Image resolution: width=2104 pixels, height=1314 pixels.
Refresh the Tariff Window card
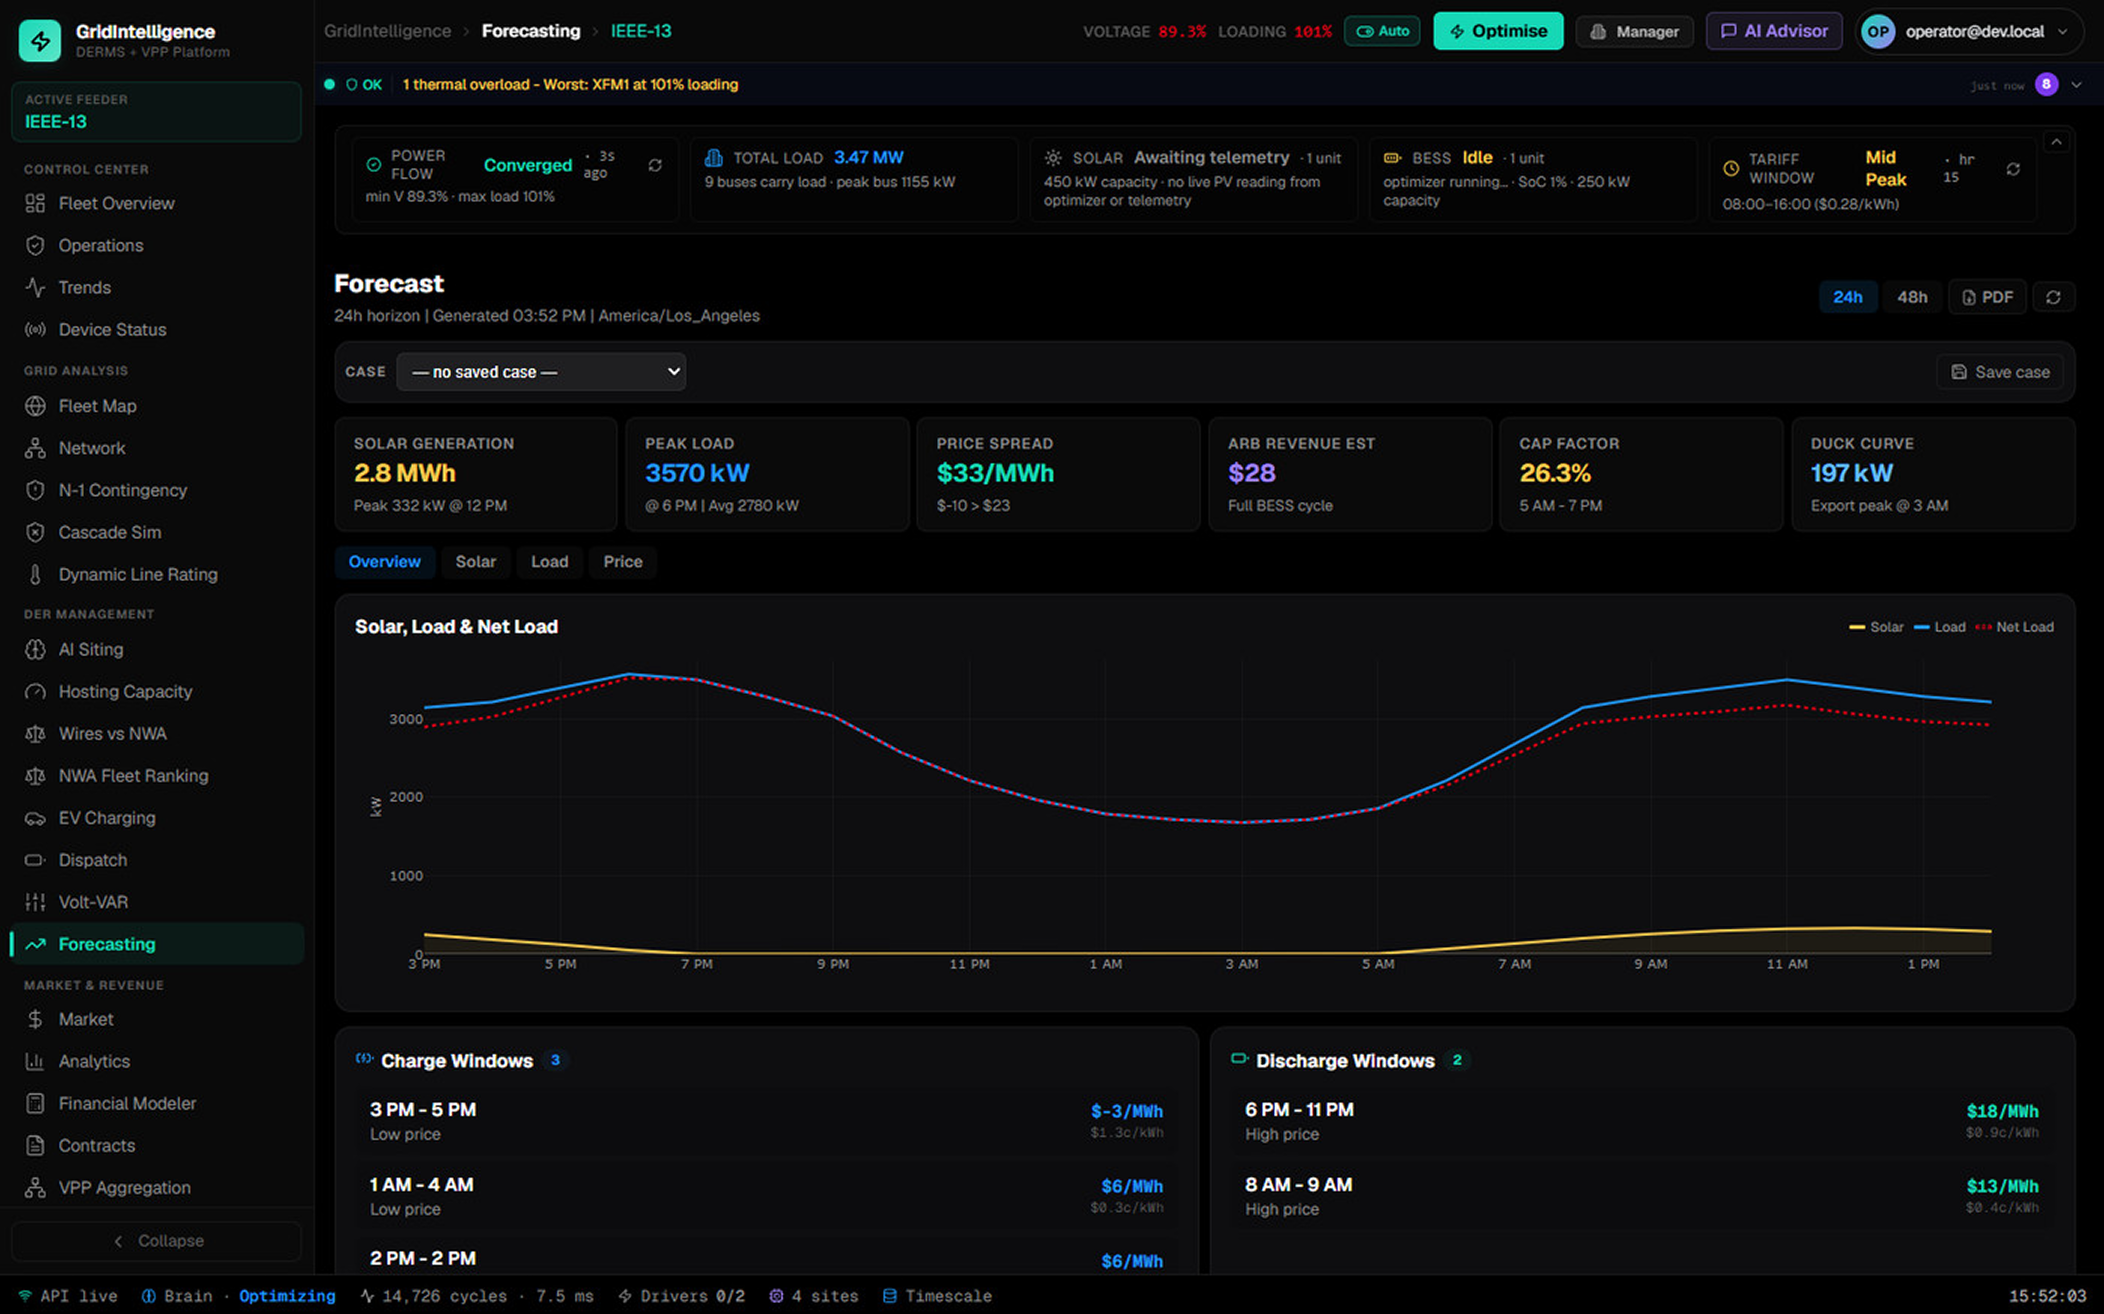2013,169
